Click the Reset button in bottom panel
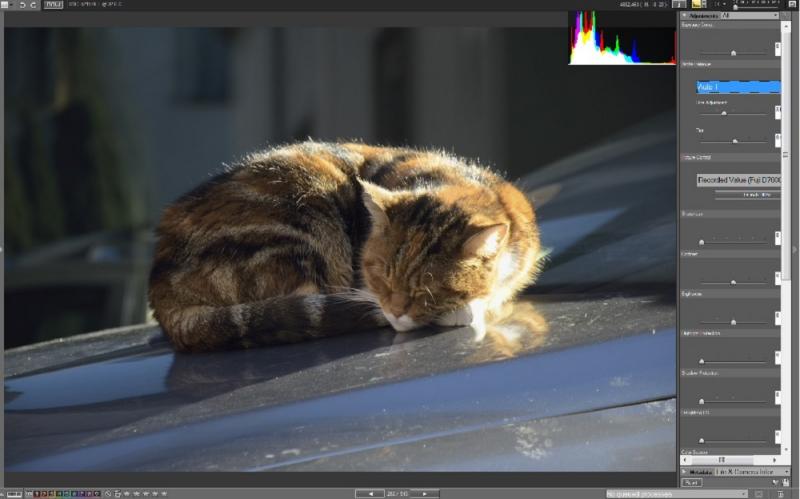The height and width of the screenshot is (499, 800). pyautogui.click(x=691, y=483)
